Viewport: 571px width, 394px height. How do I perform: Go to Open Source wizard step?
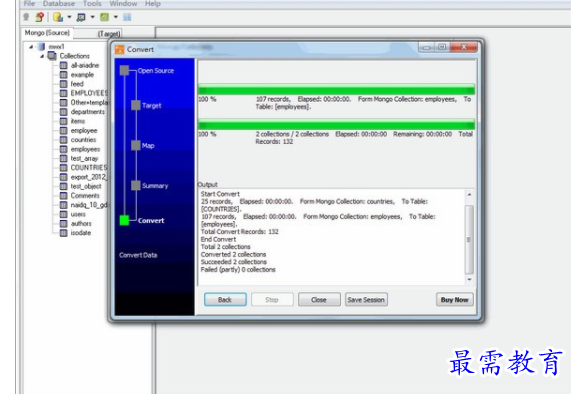[x=155, y=71]
